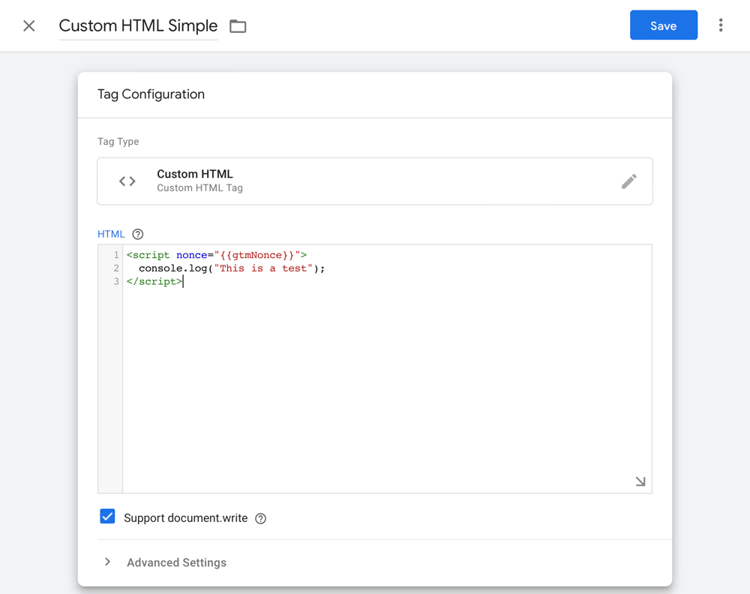Image resolution: width=750 pixels, height=594 pixels.
Task: Click the folder icon beside the tag name
Action: point(238,26)
